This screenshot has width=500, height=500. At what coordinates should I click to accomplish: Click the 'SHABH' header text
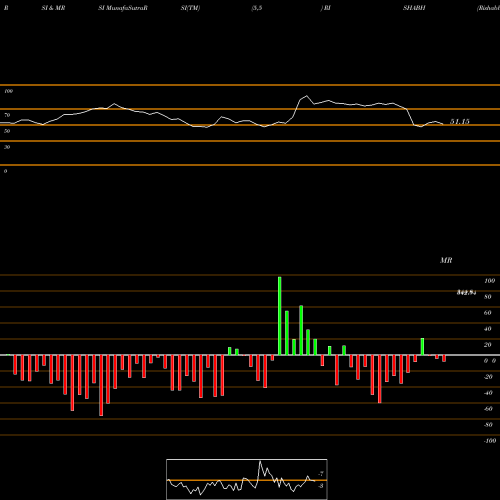(x=414, y=8)
